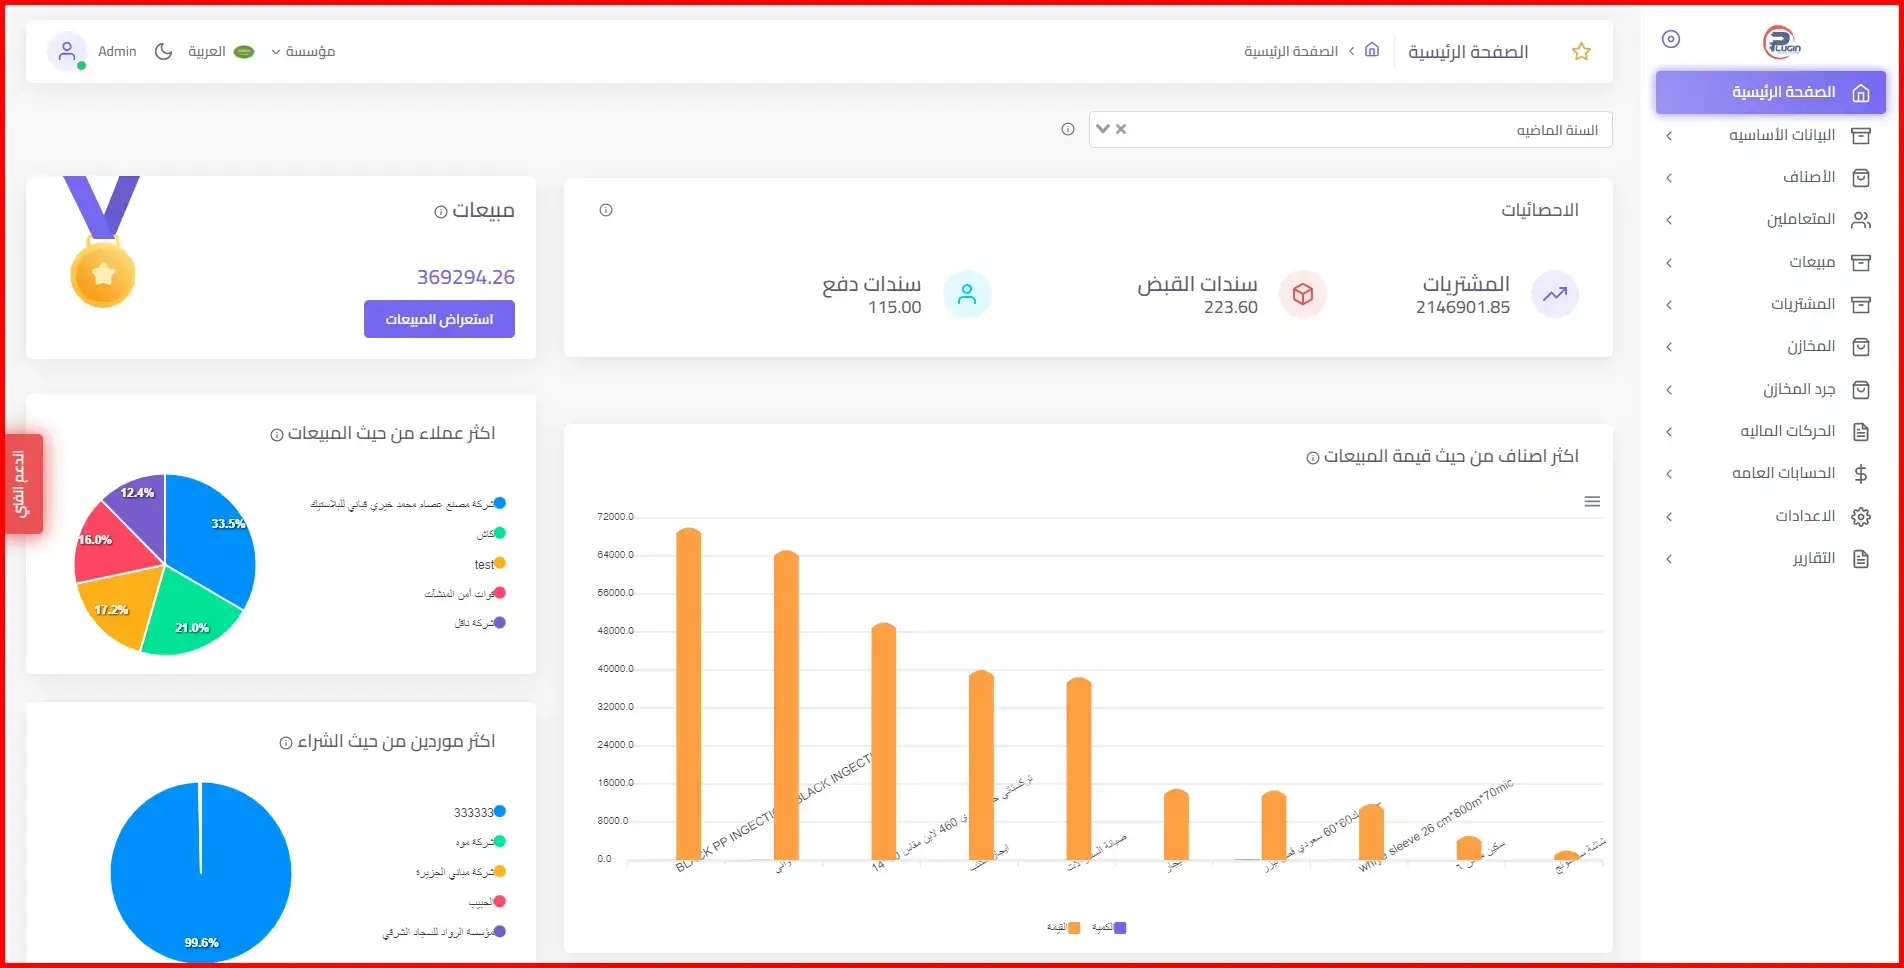Viewport: 1904px width, 968px height.
Task: Click the سندات القبض box icon
Action: point(1303,294)
